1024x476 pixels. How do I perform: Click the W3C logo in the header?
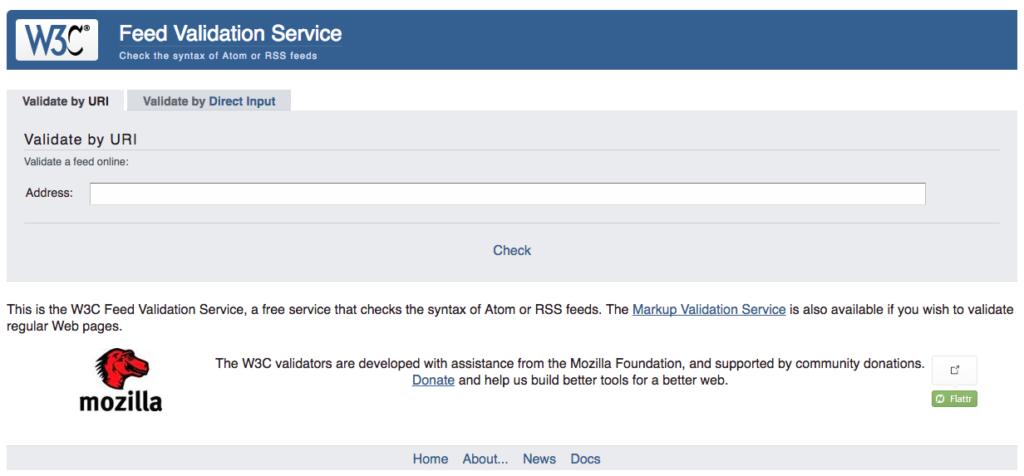click(57, 39)
